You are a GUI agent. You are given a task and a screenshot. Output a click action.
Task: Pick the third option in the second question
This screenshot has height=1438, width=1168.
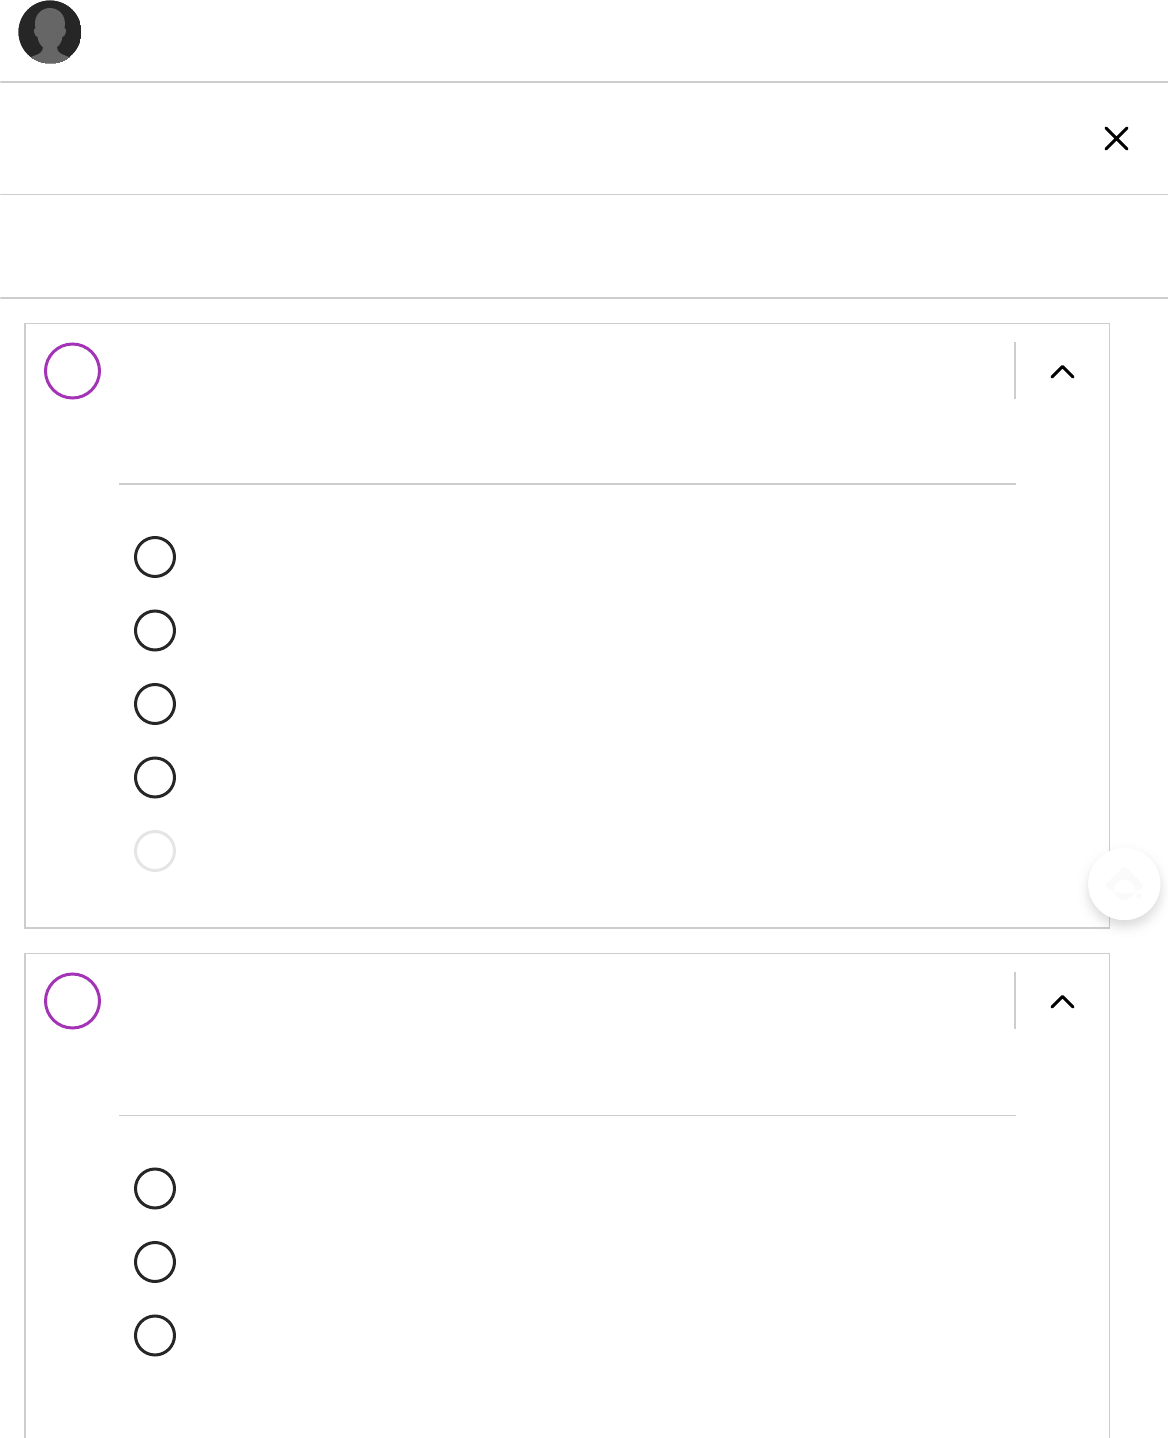155,1336
